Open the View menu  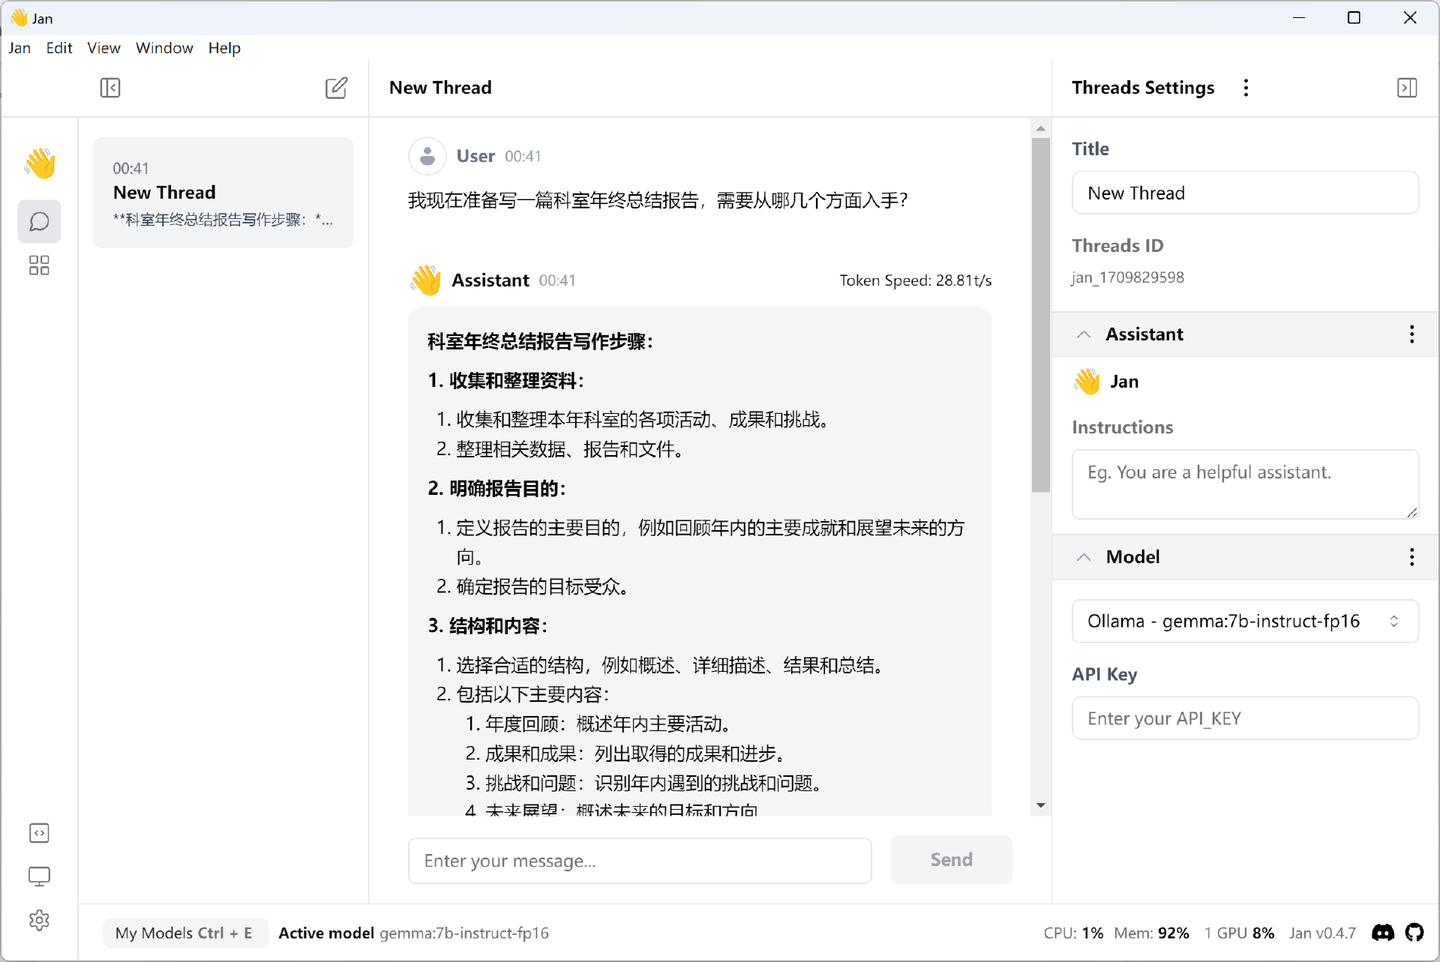point(104,47)
